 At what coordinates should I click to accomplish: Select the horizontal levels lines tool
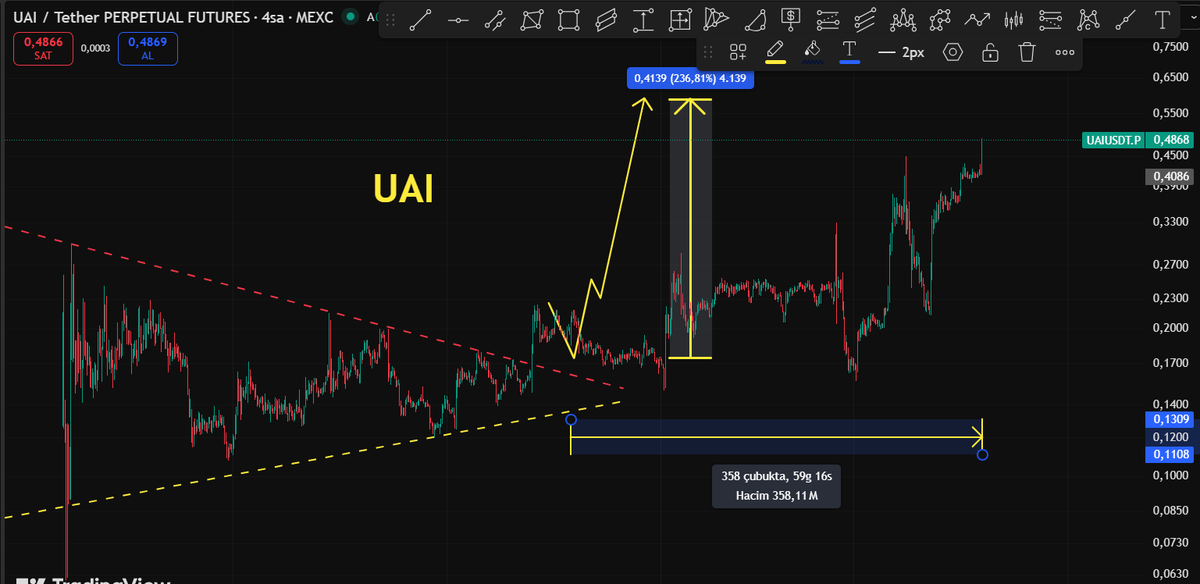[x=1051, y=19]
